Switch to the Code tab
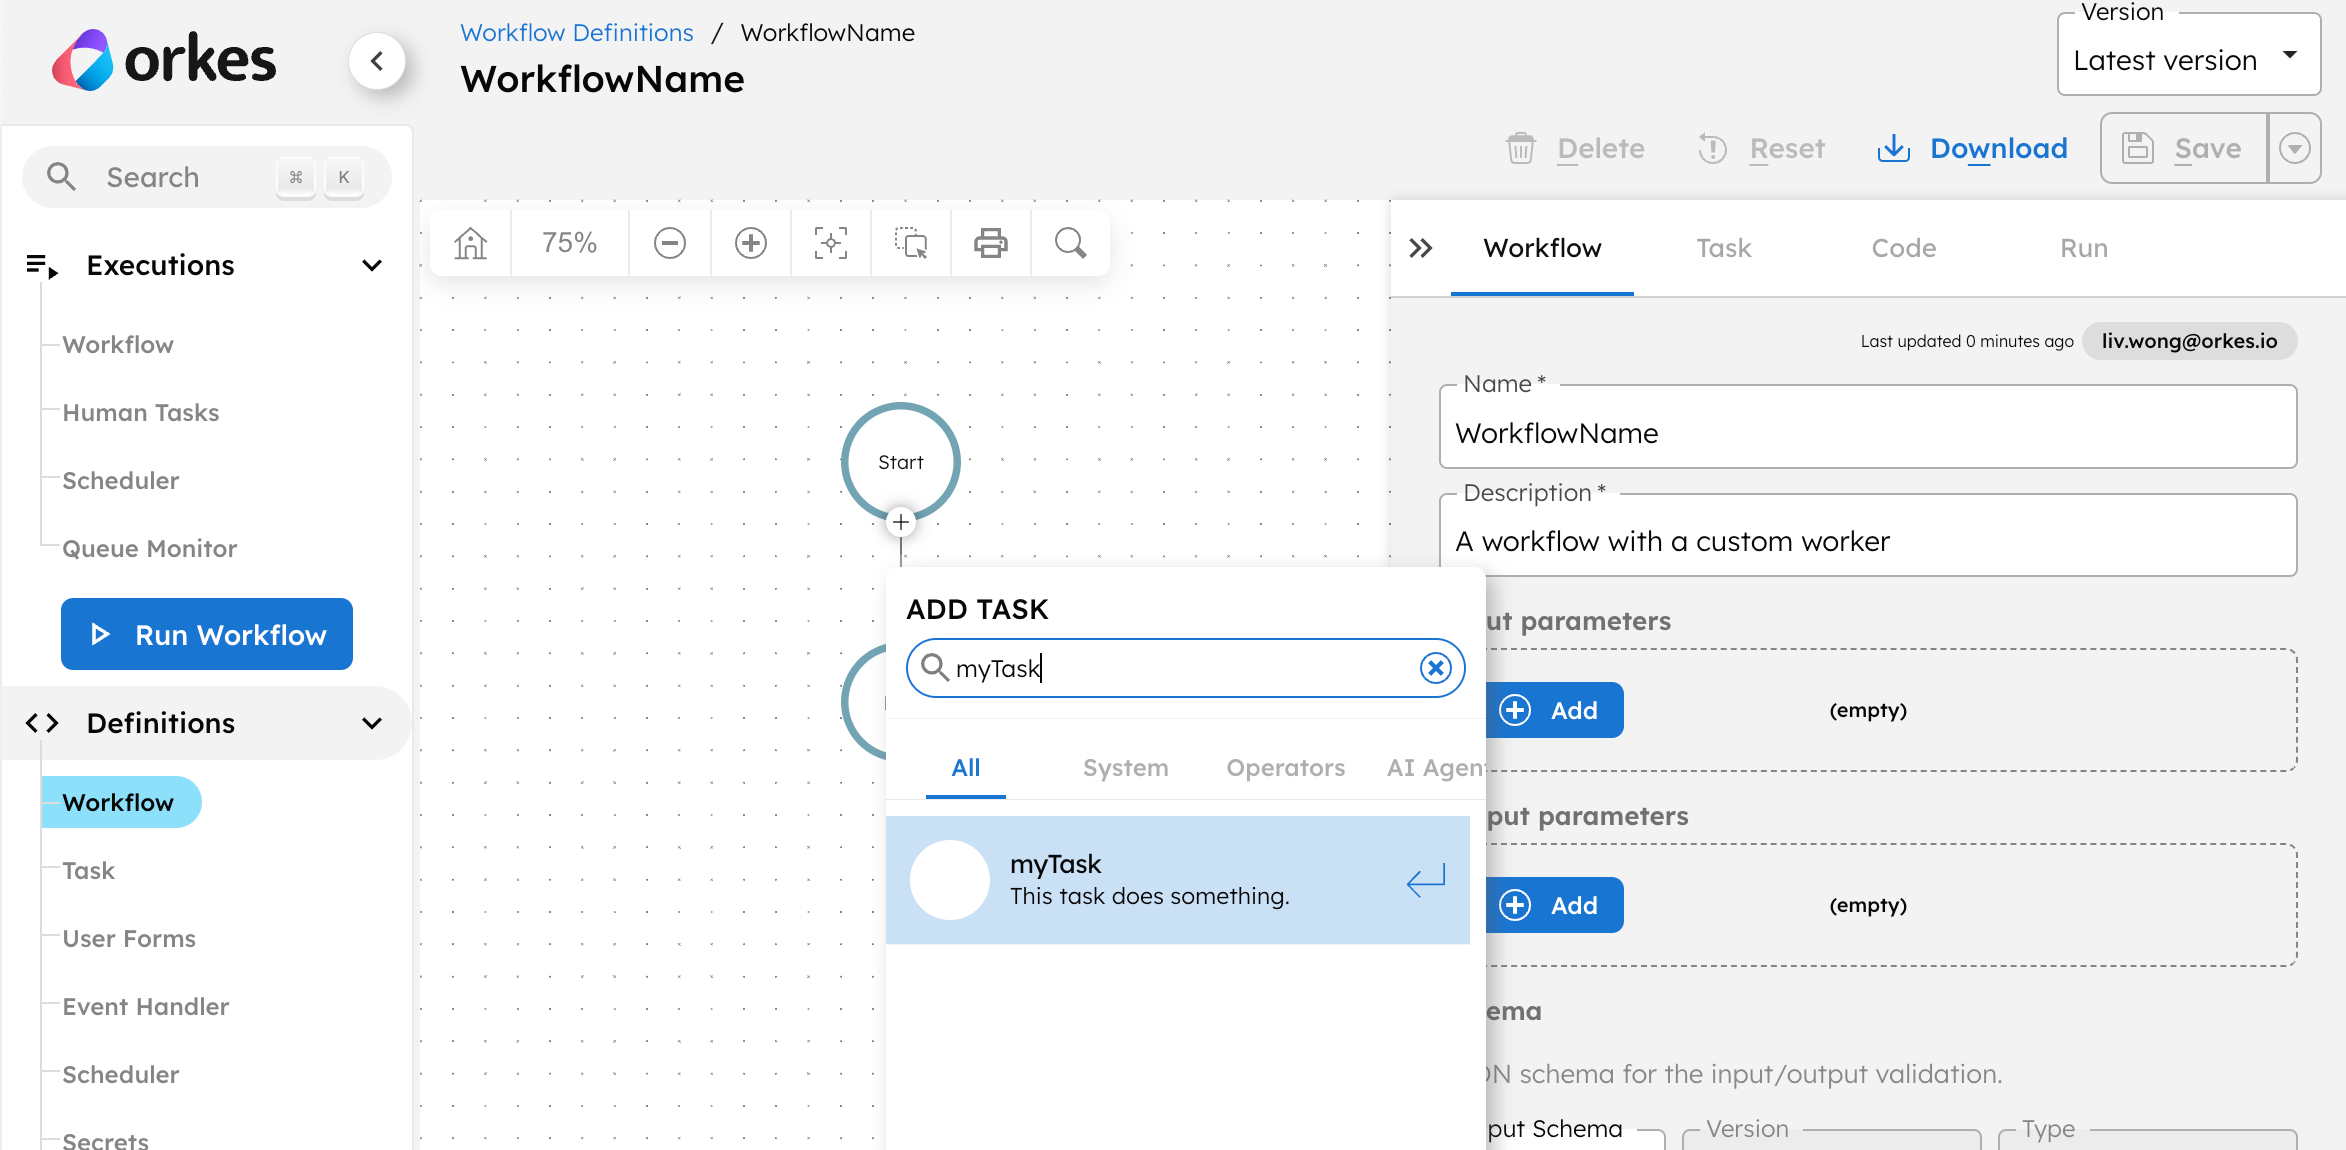This screenshot has height=1150, width=2346. tap(1904, 248)
